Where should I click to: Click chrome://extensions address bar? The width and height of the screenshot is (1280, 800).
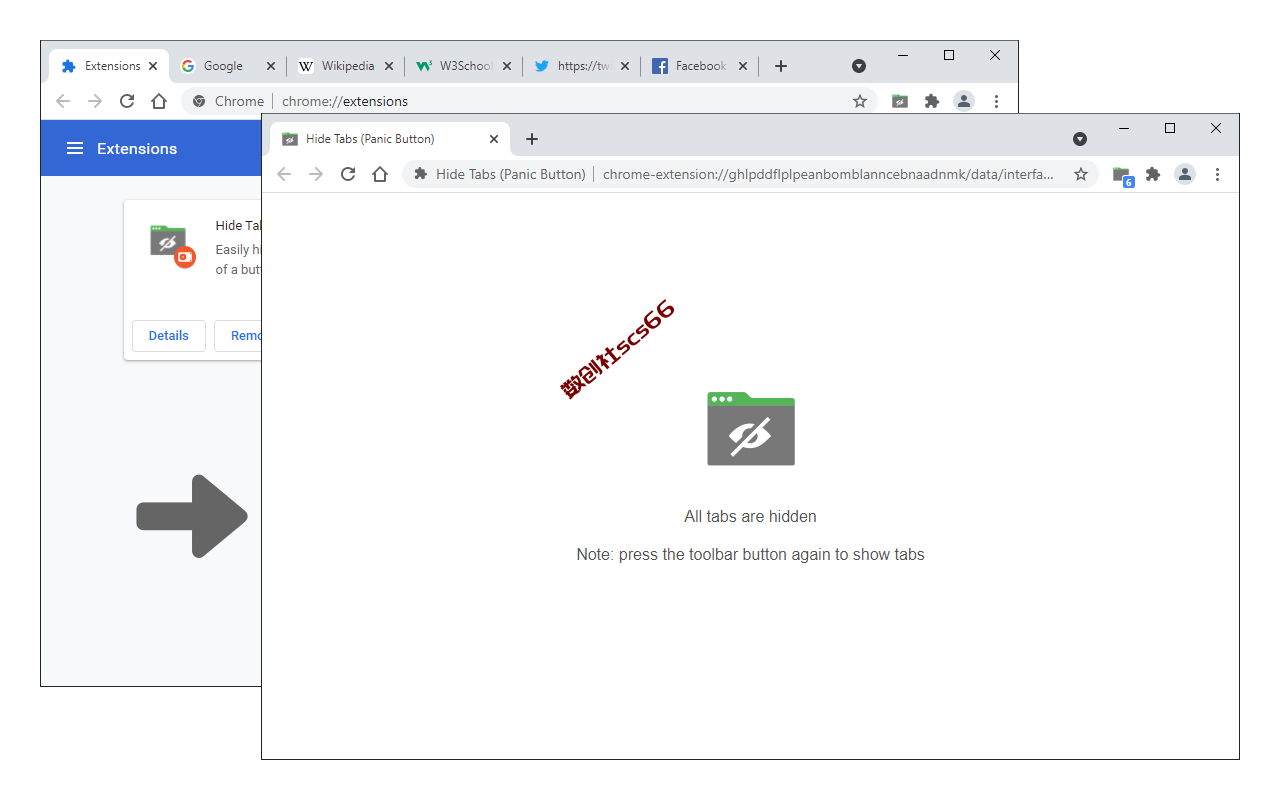[529, 101]
